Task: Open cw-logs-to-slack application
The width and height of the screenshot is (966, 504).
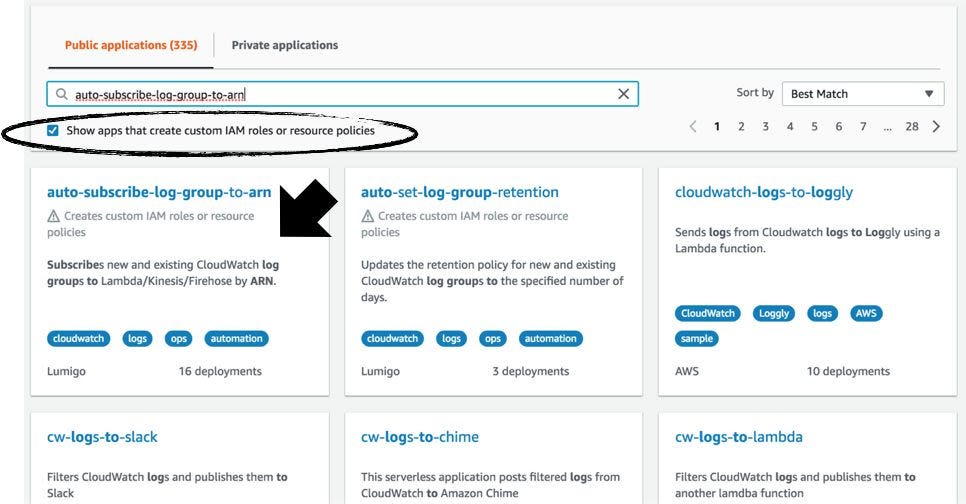Action: point(102,437)
